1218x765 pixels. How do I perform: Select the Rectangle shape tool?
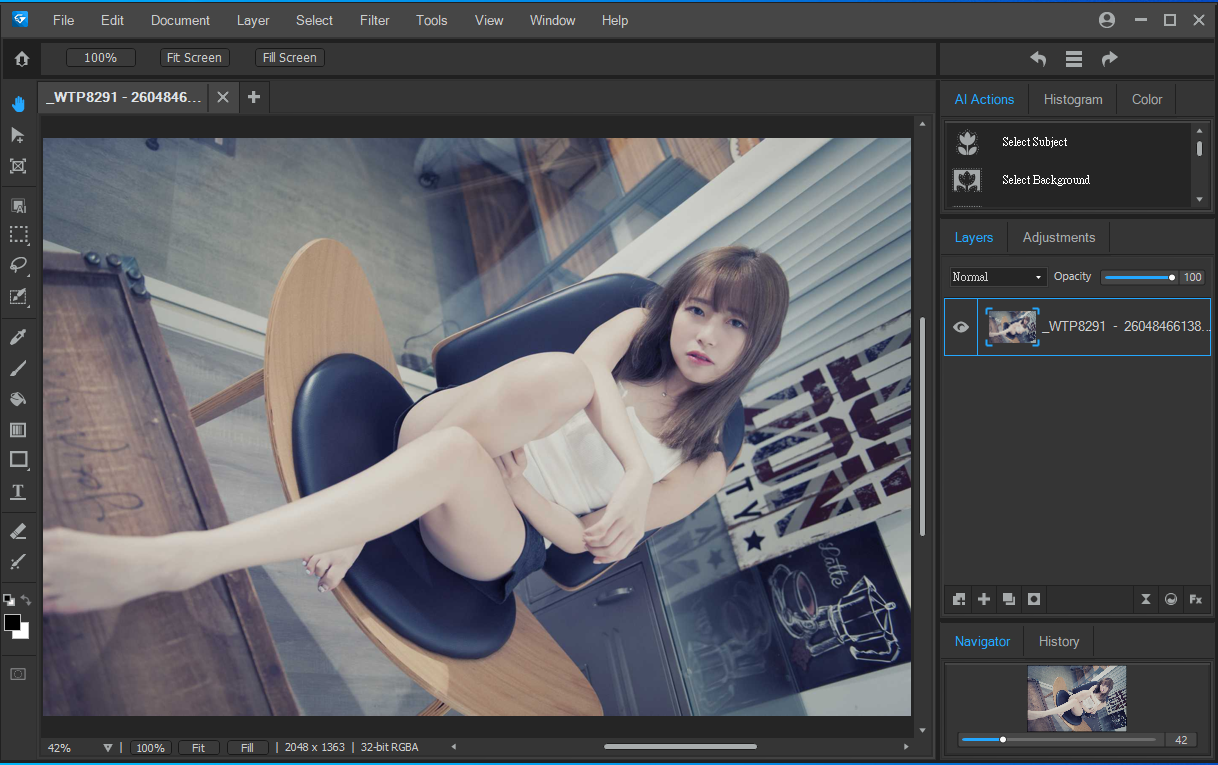pyautogui.click(x=18, y=460)
